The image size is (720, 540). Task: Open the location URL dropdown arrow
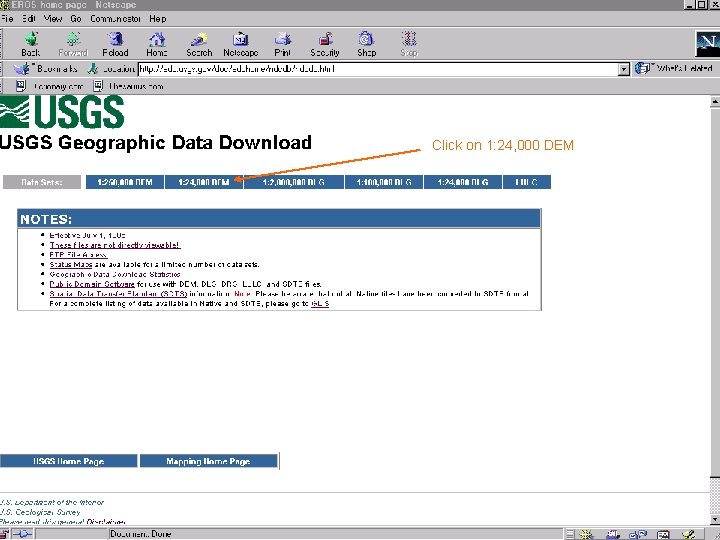624,69
